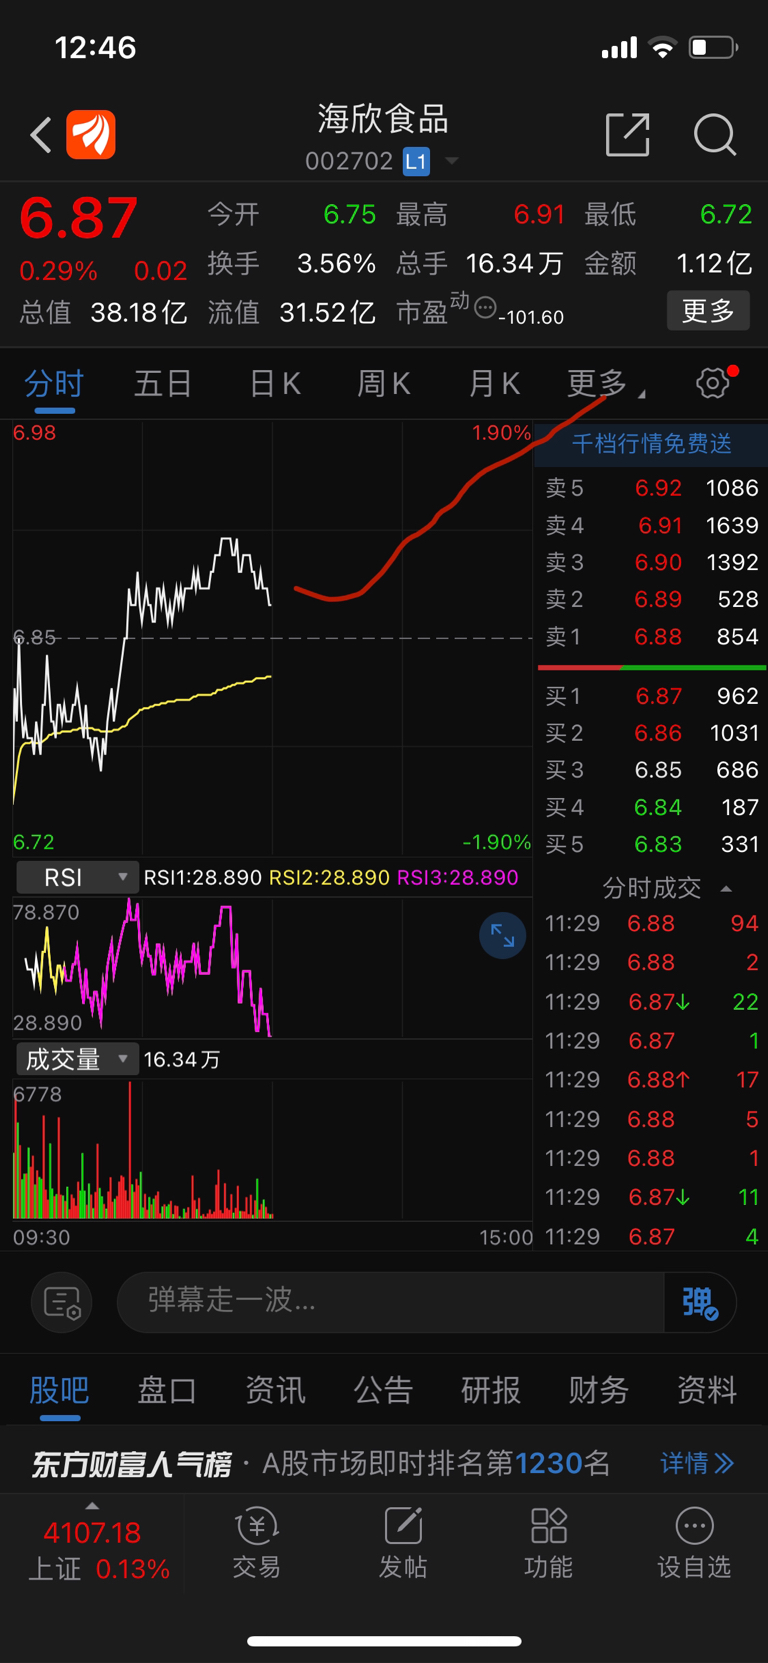Image resolution: width=768 pixels, height=1663 pixels.
Task: Tap the Wi-Fi status icon
Action: tap(662, 47)
